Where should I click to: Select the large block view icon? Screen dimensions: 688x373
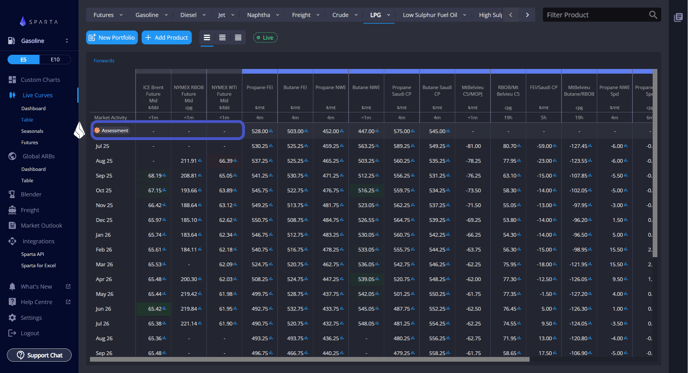point(238,38)
